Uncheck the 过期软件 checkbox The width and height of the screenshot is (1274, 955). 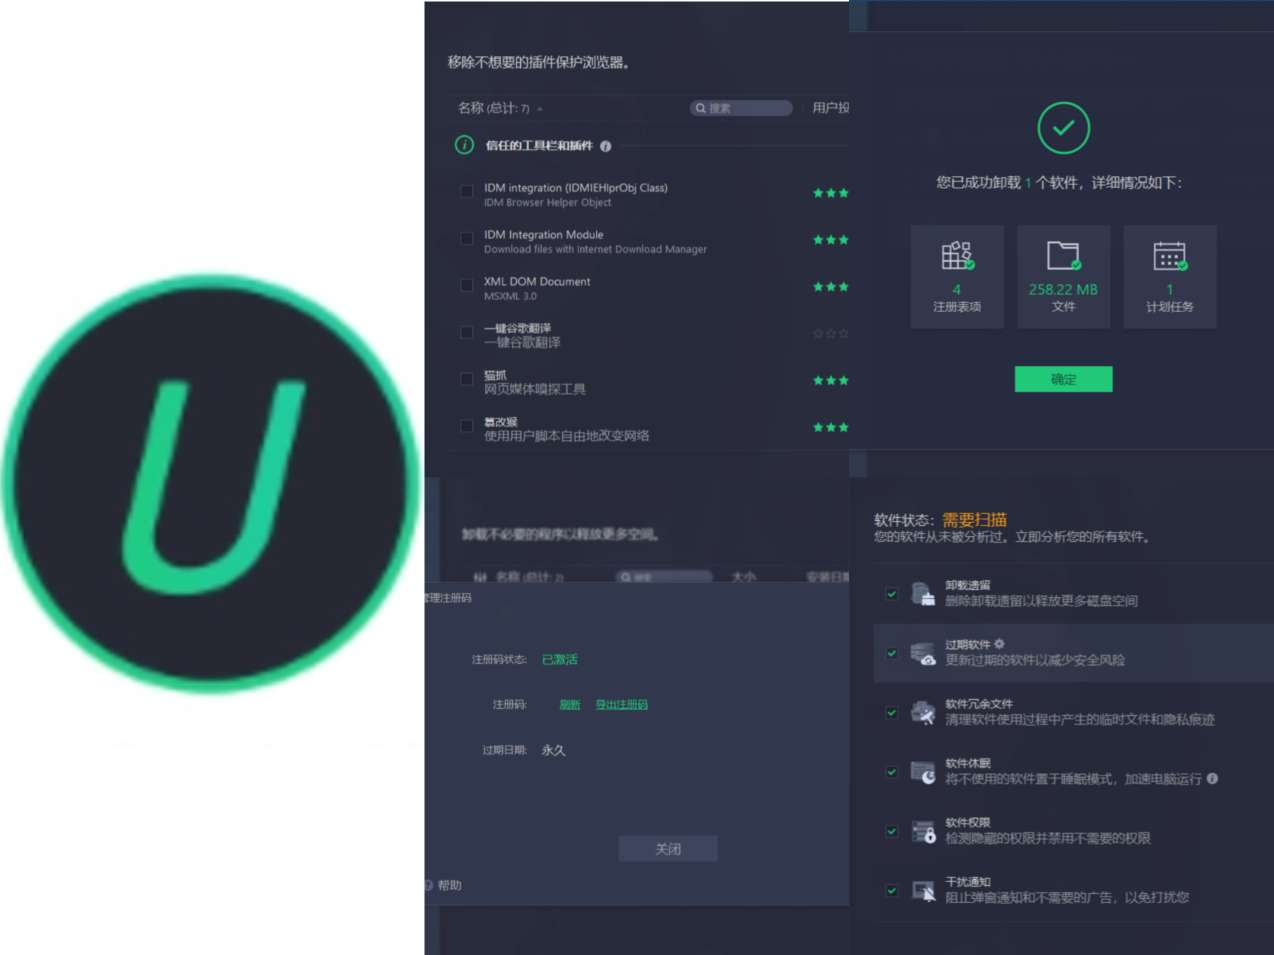coord(891,653)
